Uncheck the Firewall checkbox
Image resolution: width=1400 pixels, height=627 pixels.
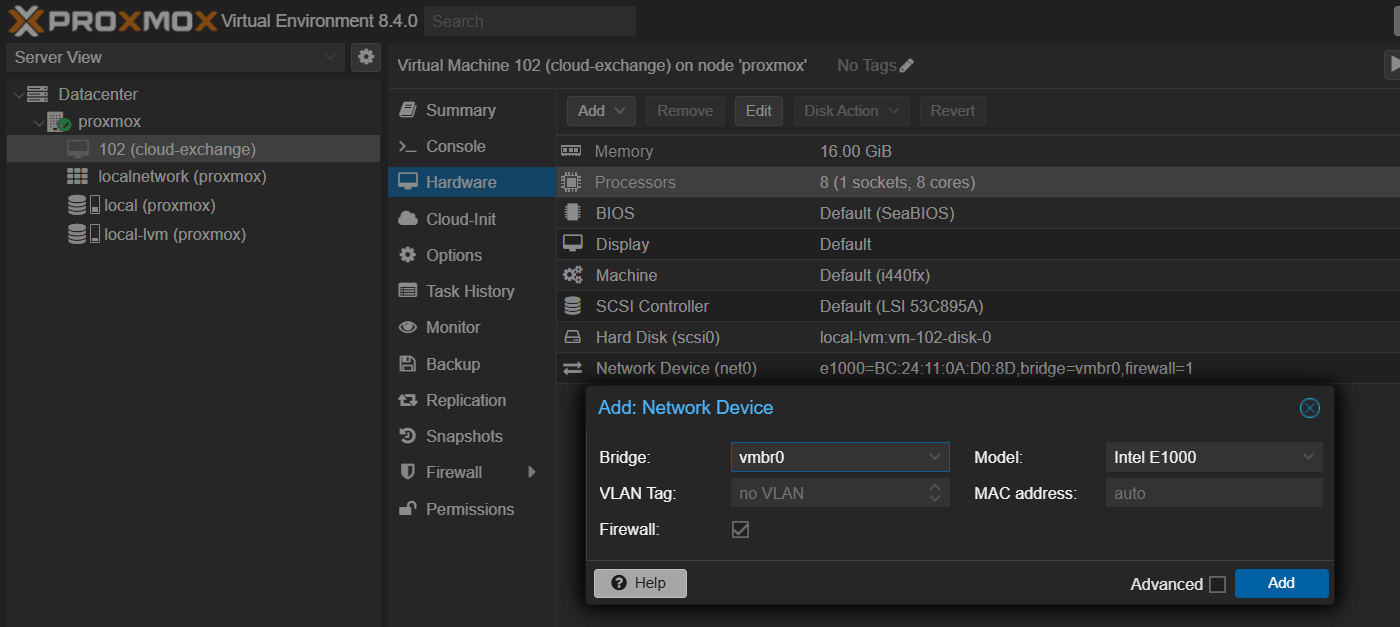pos(740,529)
